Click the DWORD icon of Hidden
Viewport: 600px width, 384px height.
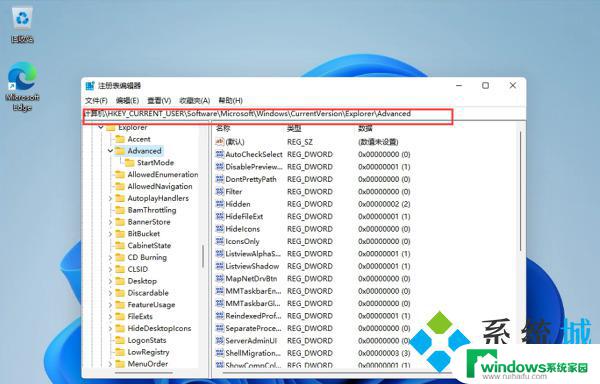point(220,204)
